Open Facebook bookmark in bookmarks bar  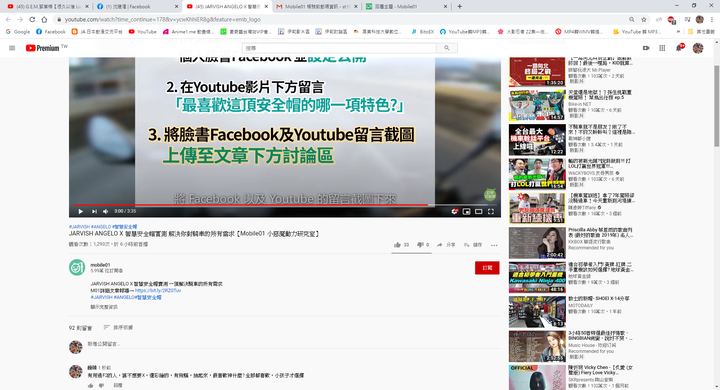click(x=51, y=32)
